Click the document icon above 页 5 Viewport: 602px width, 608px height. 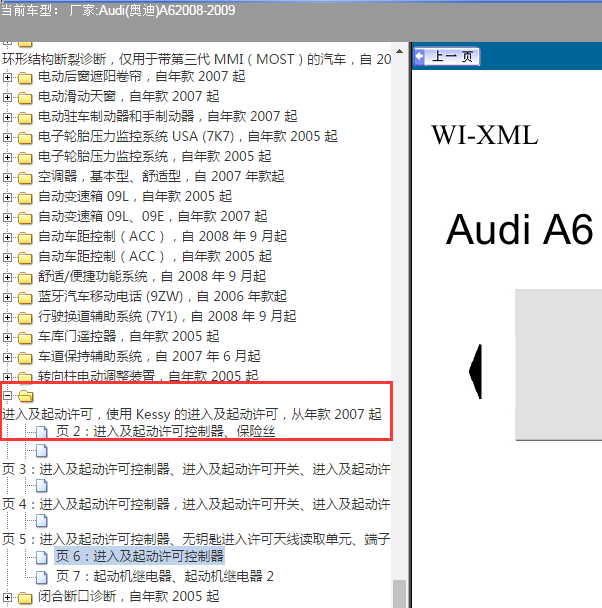pos(42,521)
